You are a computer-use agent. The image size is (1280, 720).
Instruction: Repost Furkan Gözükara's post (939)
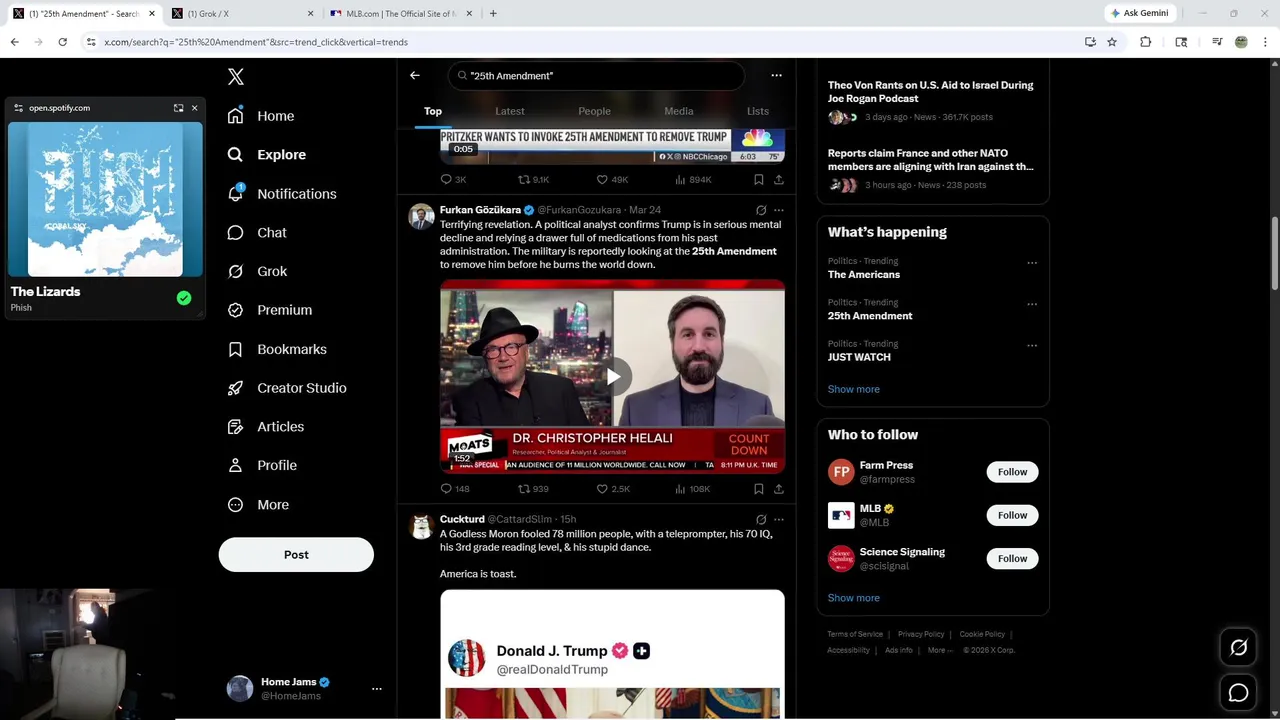pyautogui.click(x=533, y=489)
